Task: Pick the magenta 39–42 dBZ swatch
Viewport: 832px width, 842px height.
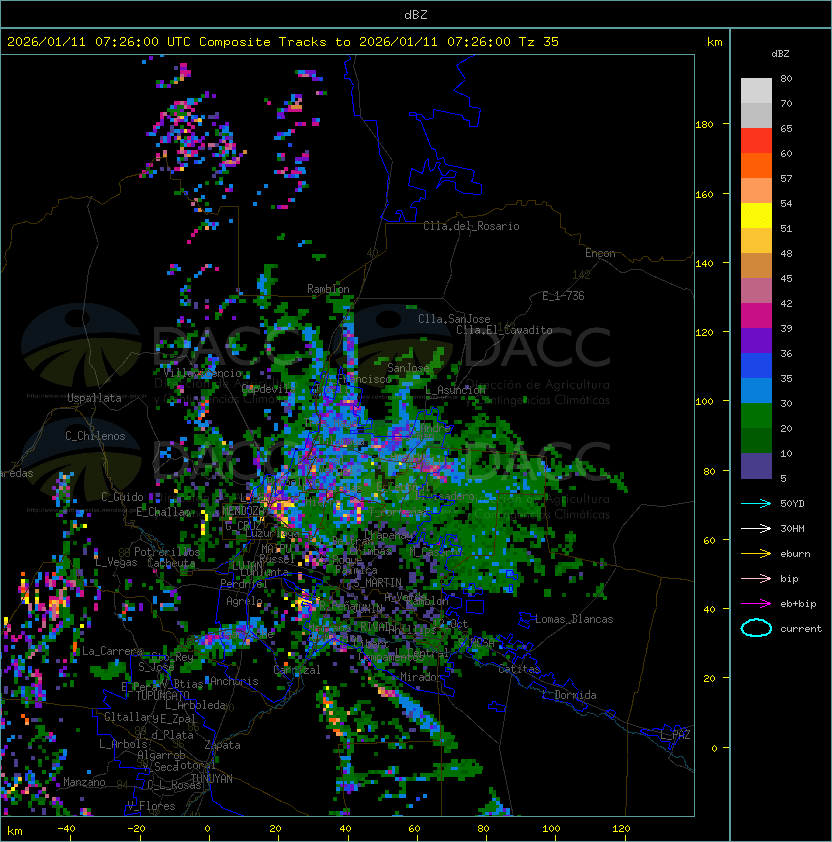Action: [756, 316]
